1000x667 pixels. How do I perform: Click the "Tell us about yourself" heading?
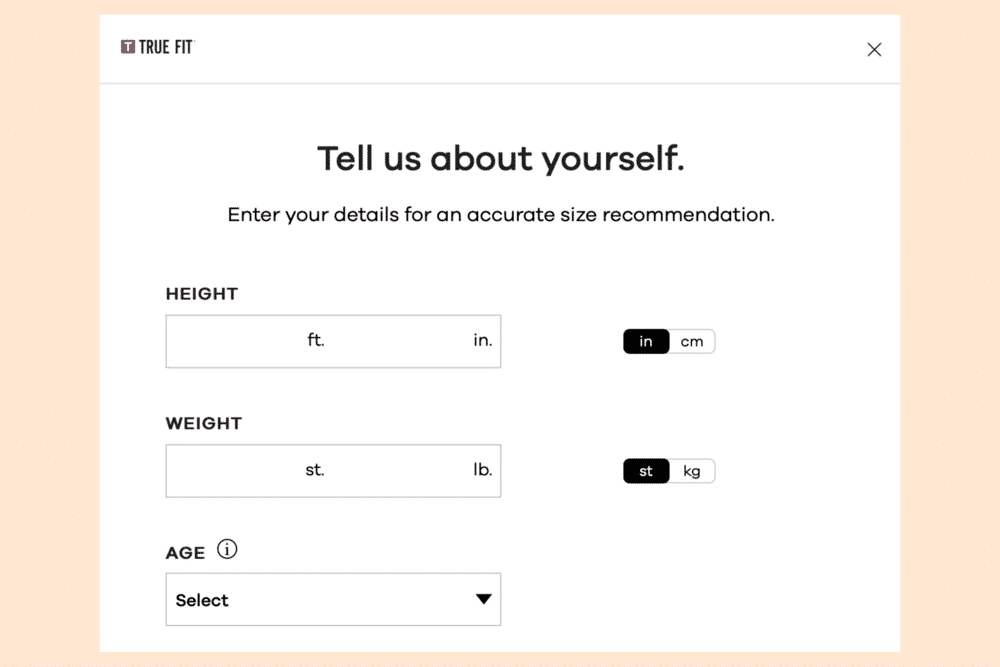pyautogui.click(x=500, y=159)
